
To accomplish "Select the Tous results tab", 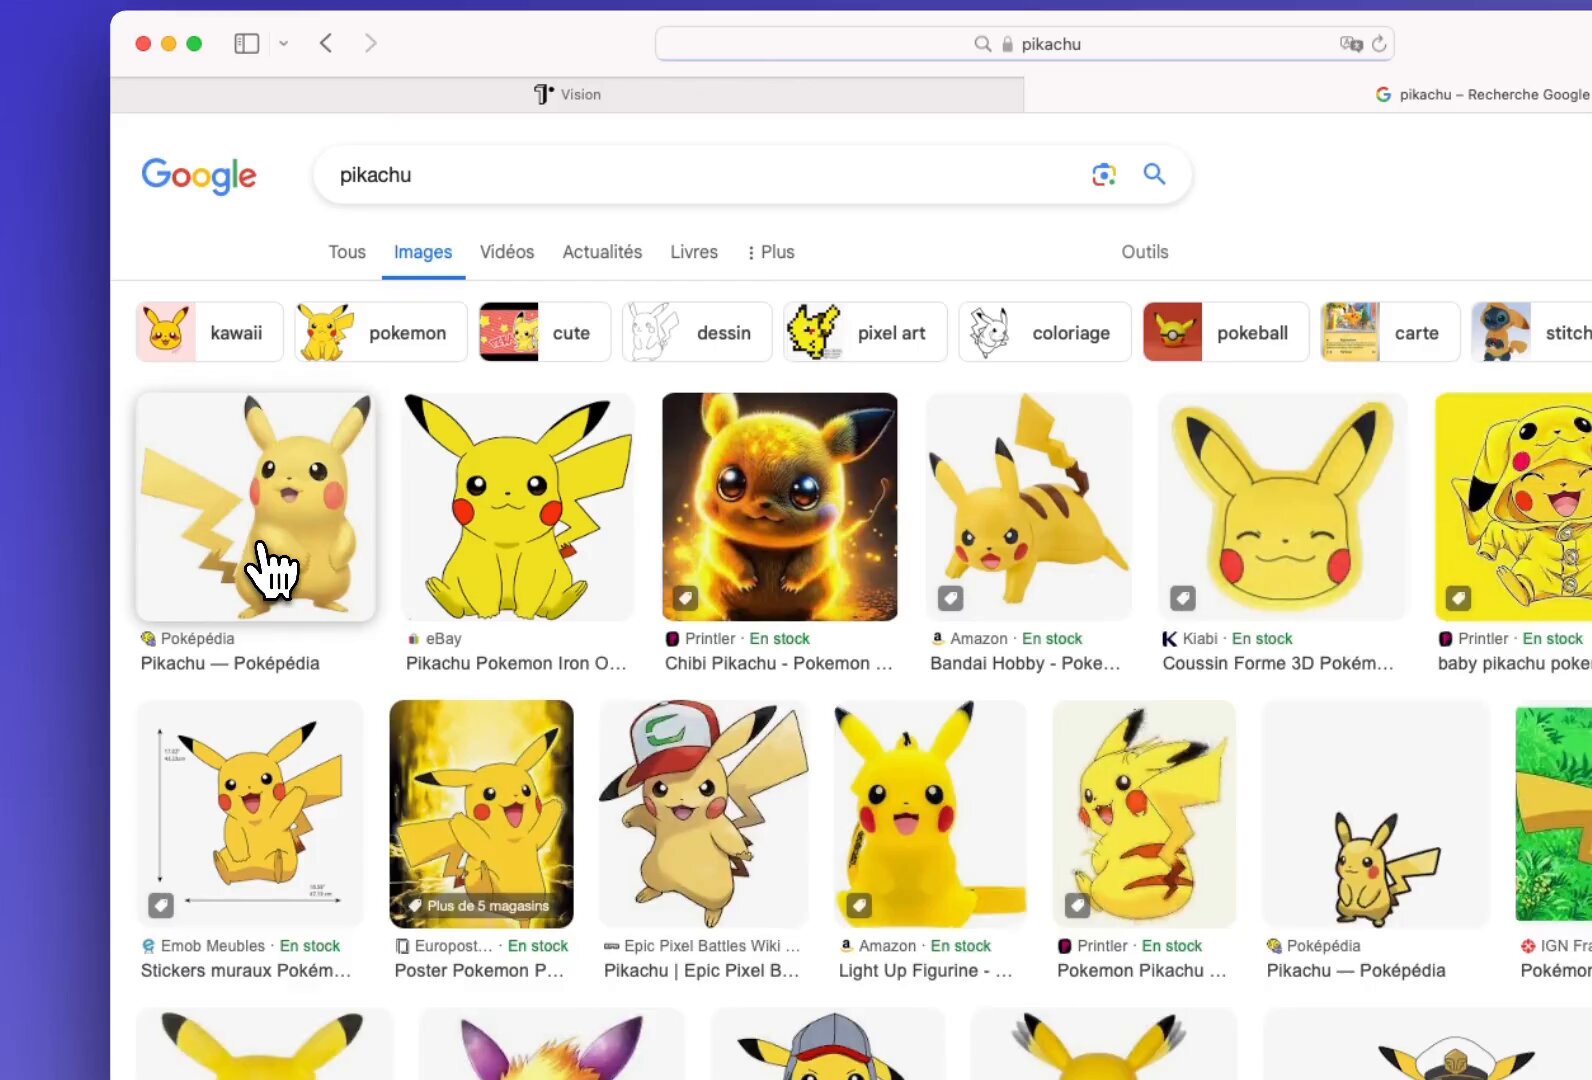I will 347,252.
